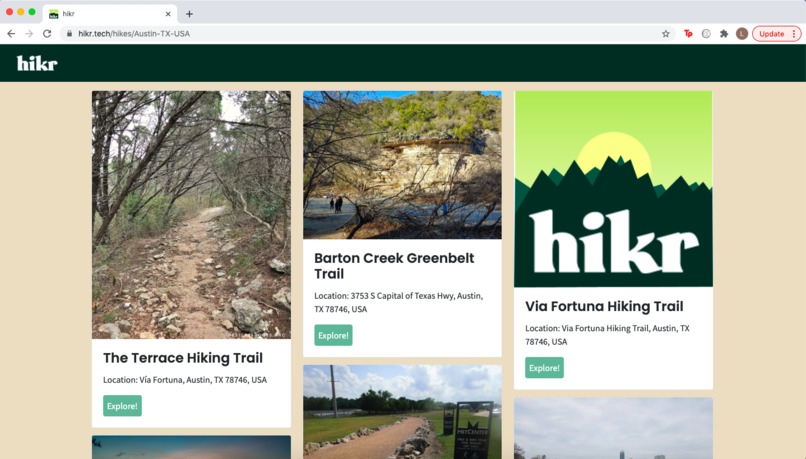Click the gravel path trail photo

coord(402,412)
